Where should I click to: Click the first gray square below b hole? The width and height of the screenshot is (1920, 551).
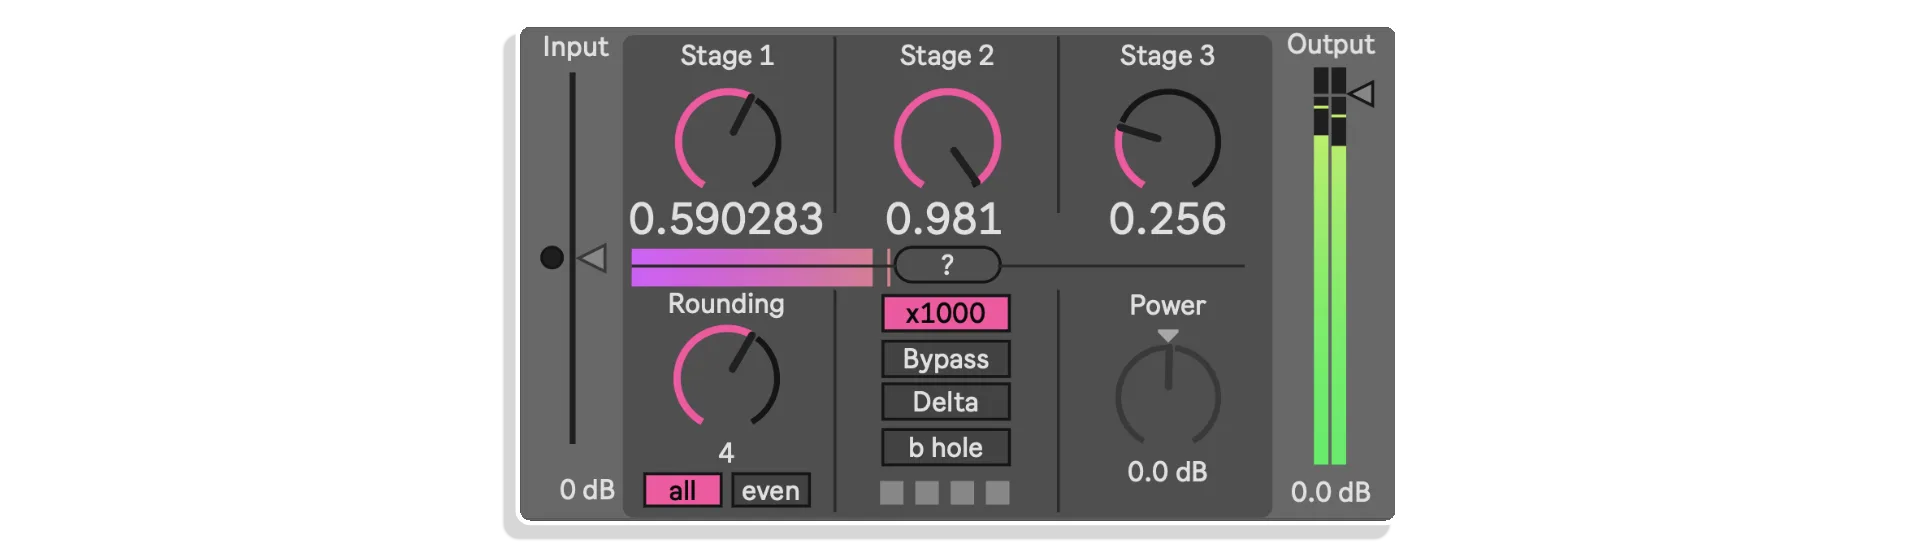point(892,492)
